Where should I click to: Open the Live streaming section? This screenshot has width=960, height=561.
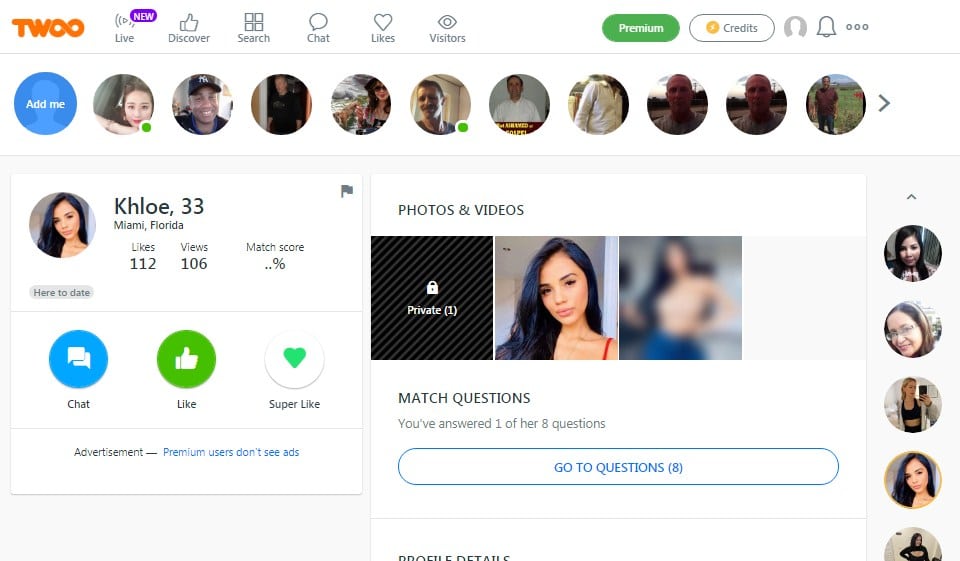click(125, 28)
